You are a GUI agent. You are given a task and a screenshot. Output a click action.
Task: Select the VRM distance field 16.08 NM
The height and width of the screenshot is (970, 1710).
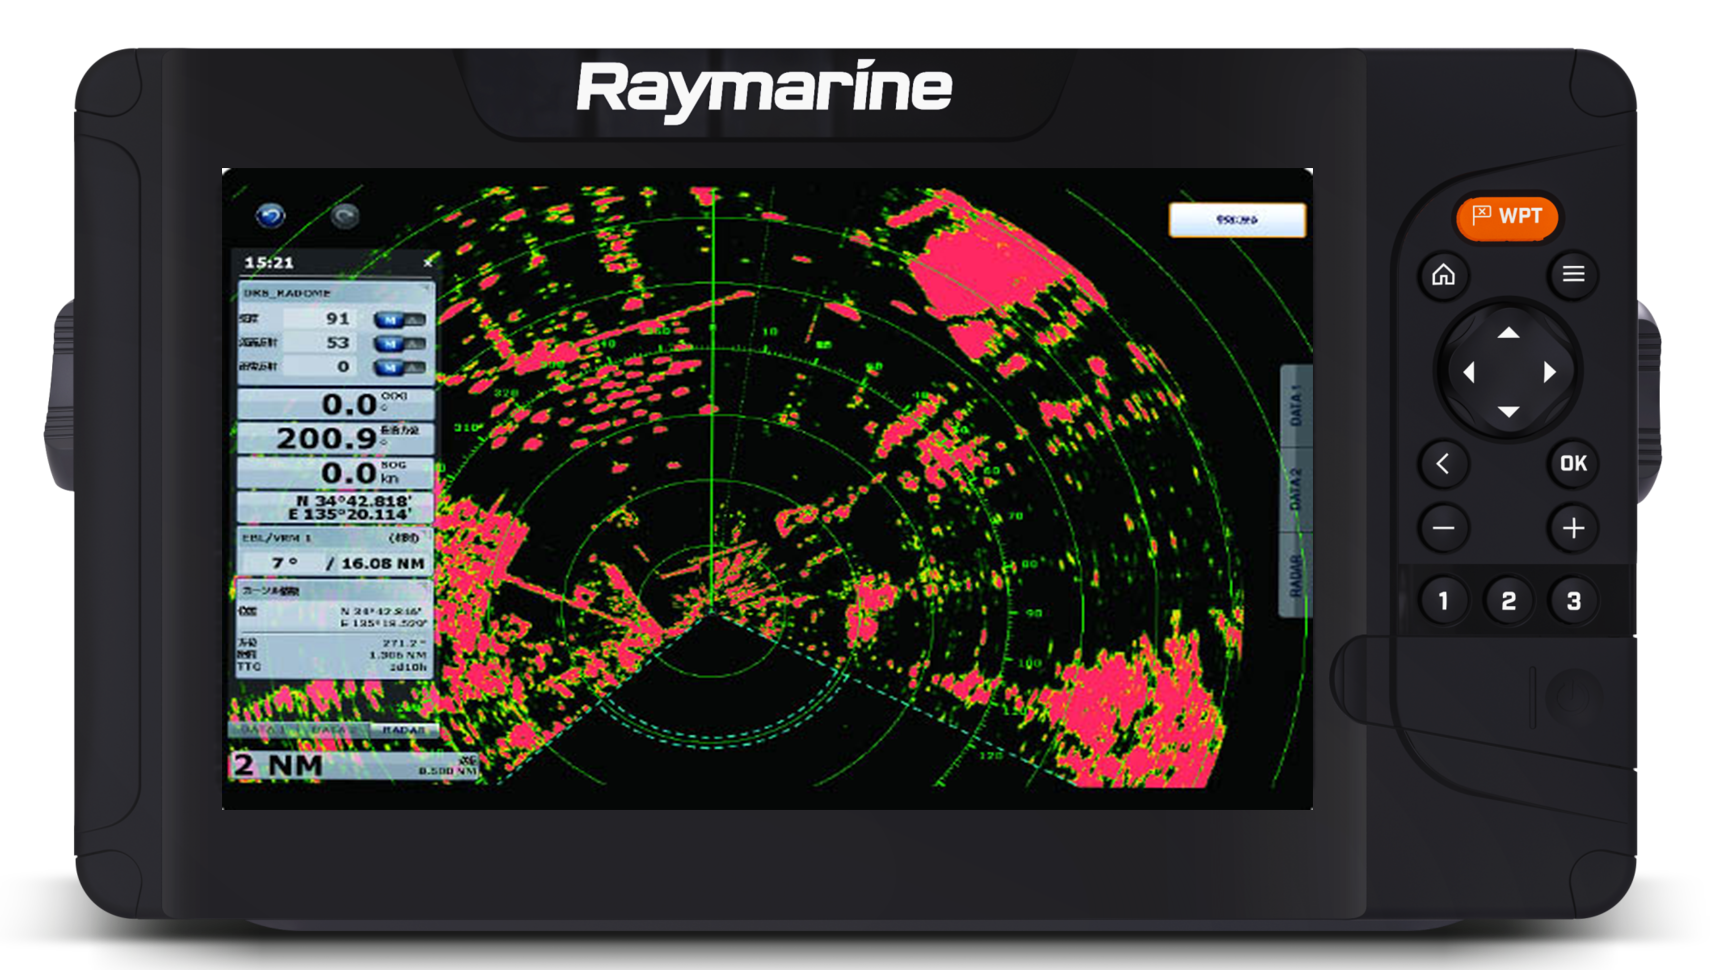(383, 563)
